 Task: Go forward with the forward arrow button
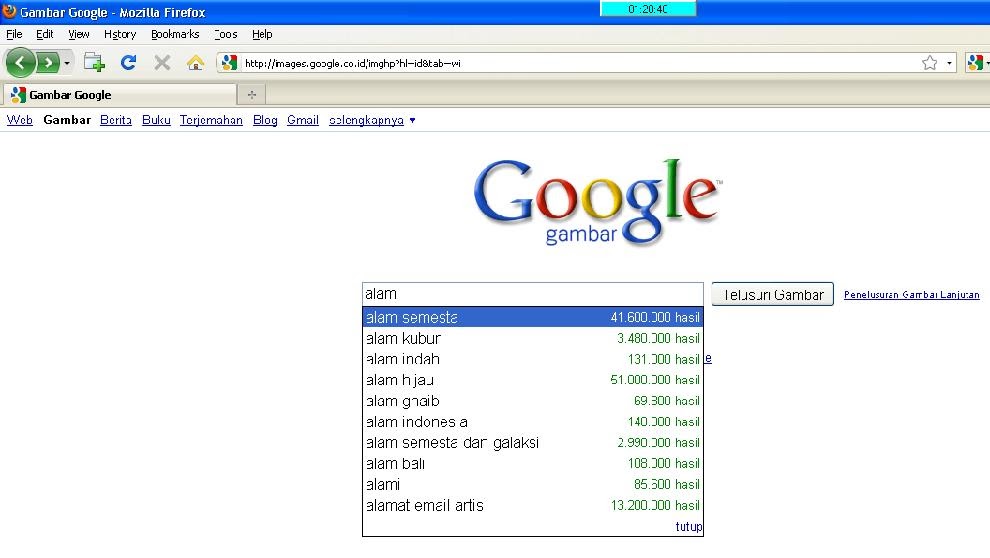(x=48, y=62)
